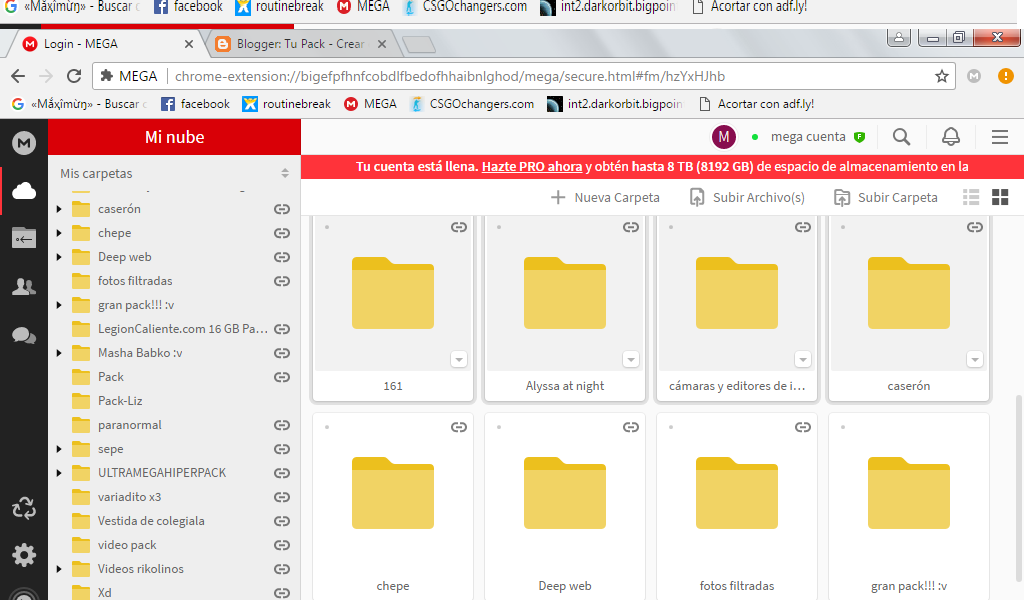Open the MEGA logo in sidebar
Screen dimensions: 1024x600
point(24,142)
